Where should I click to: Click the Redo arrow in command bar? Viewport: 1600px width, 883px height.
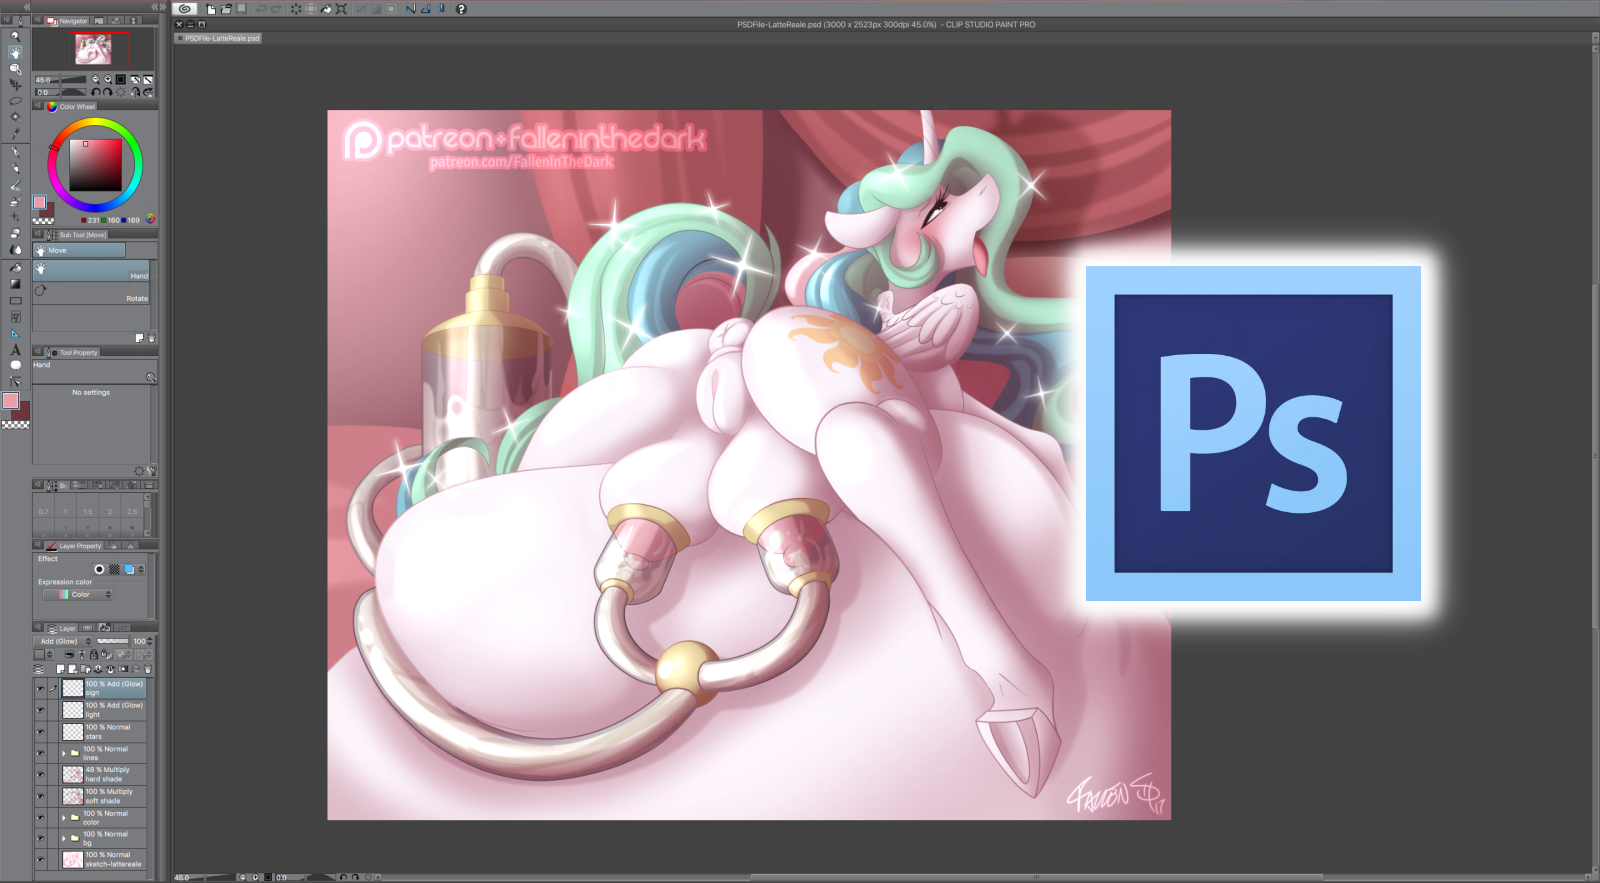(x=275, y=9)
